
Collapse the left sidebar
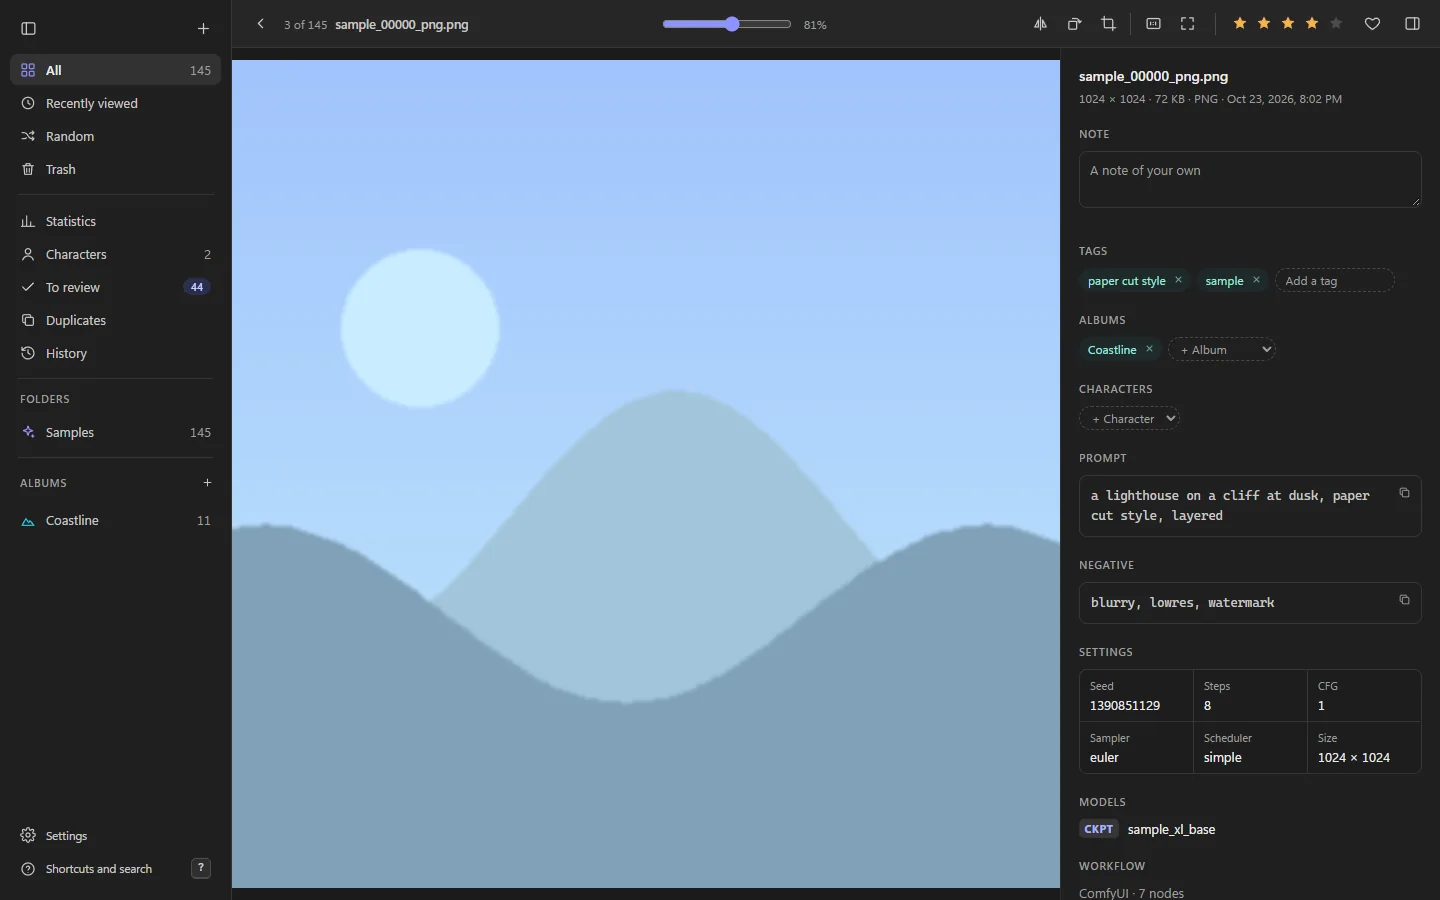pyautogui.click(x=29, y=29)
